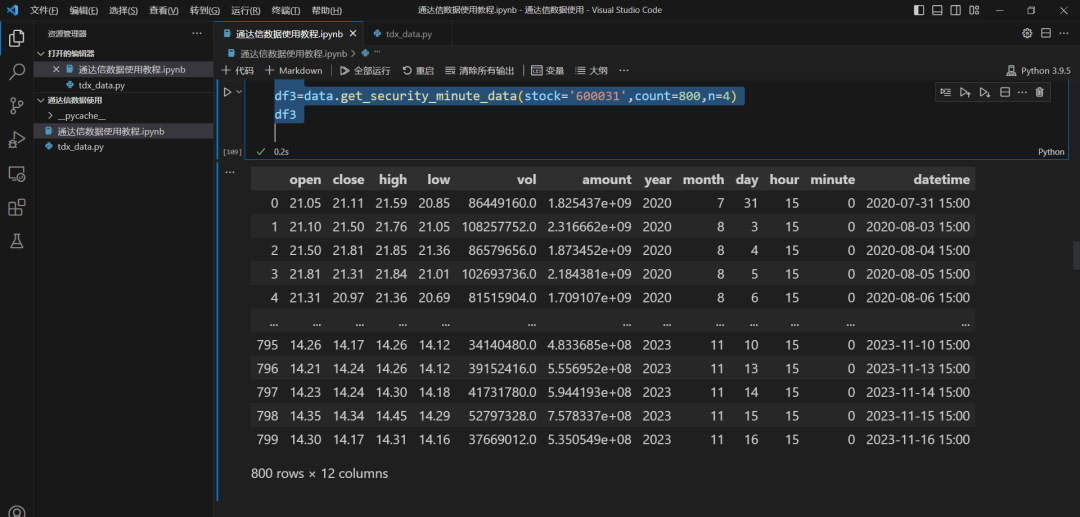Toggle the bottom panel layout button
This screenshot has height=517, width=1080.
(937, 10)
